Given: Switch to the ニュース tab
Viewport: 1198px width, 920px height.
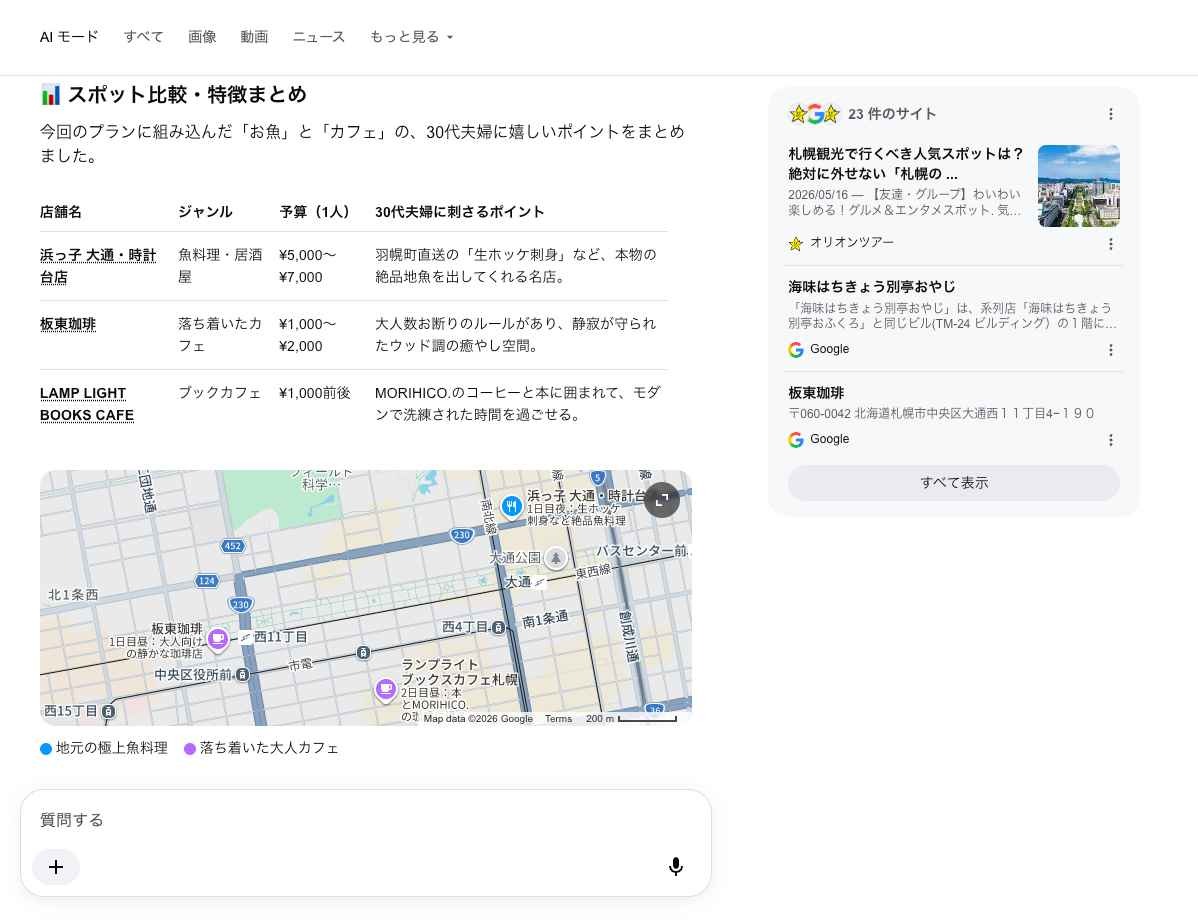Looking at the screenshot, I should pyautogui.click(x=319, y=37).
